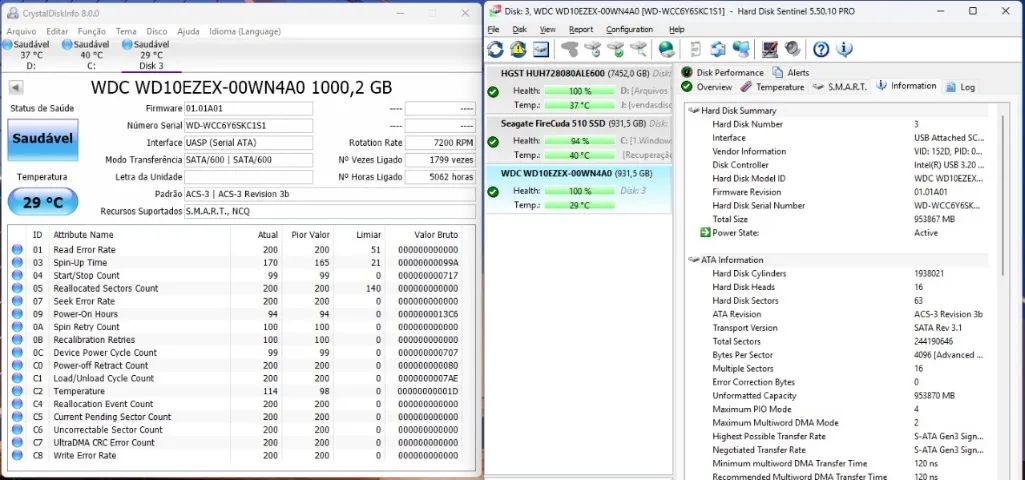
Task: Click the blue status orb for Temperature attribute
Action: point(17,391)
